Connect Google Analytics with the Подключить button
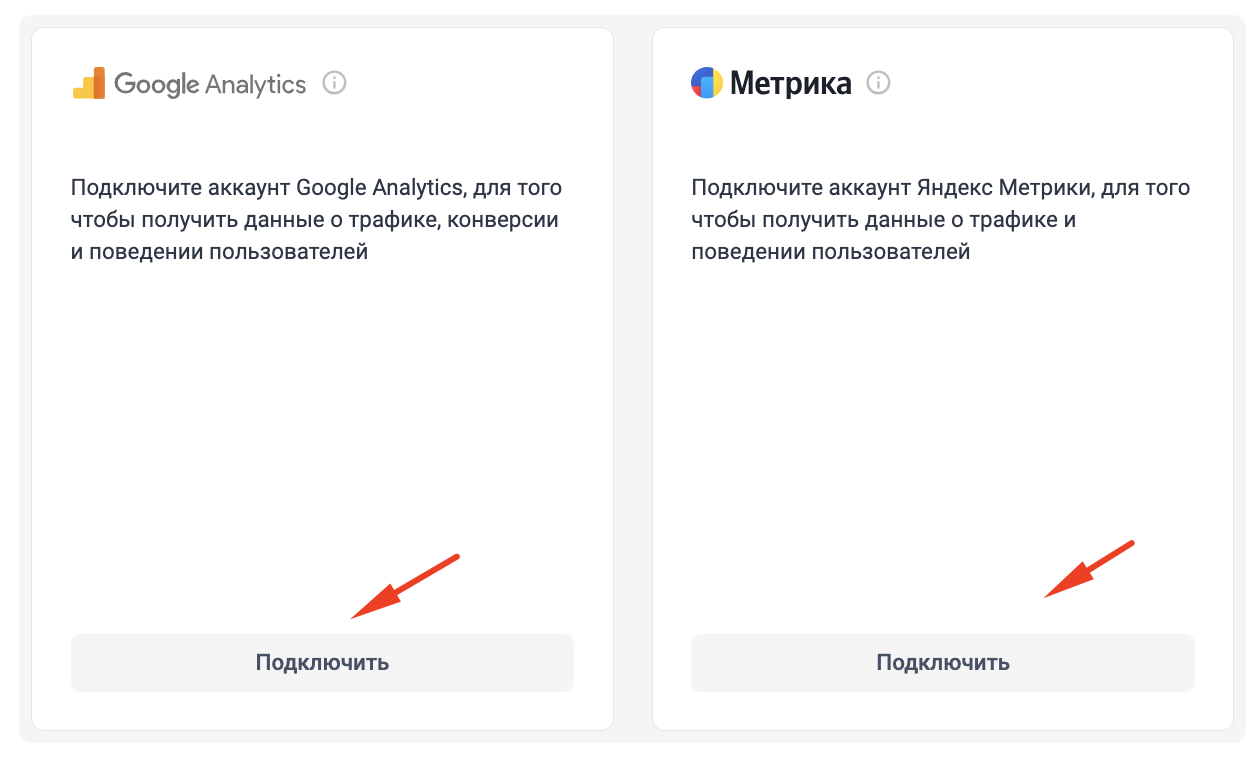Screen dimensions: 1254x768 [322, 662]
